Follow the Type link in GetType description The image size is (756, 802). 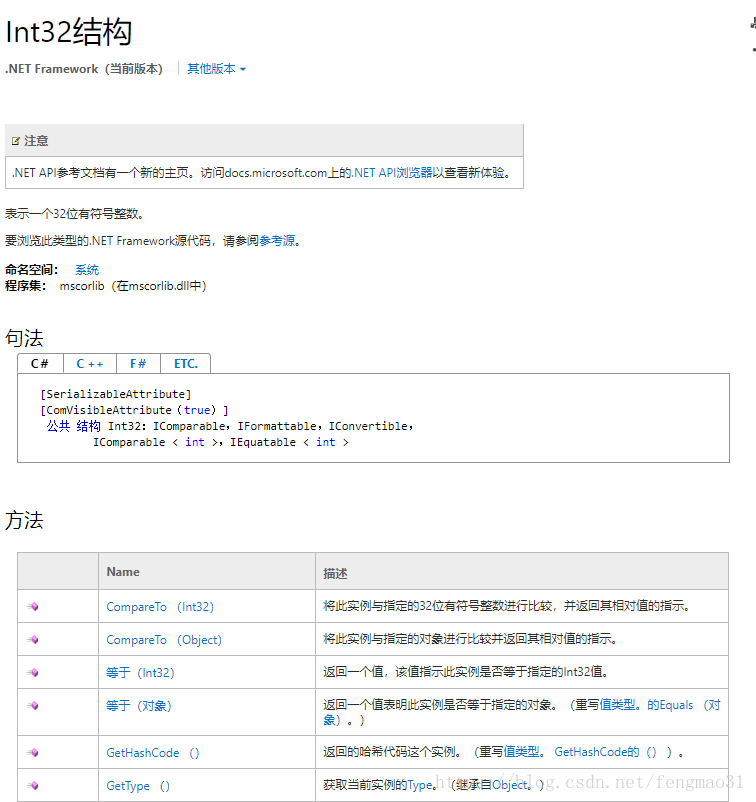[420, 785]
